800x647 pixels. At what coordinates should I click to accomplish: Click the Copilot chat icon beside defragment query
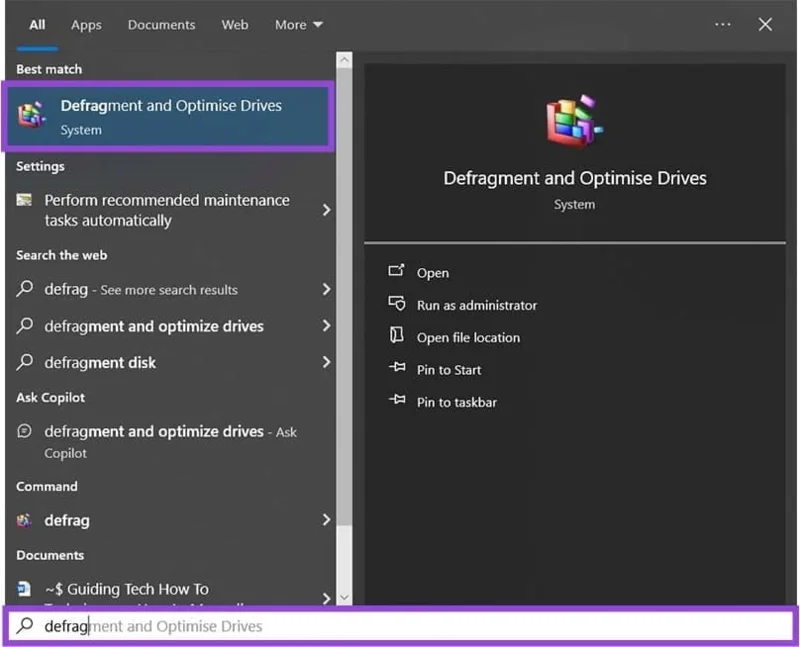click(25, 432)
